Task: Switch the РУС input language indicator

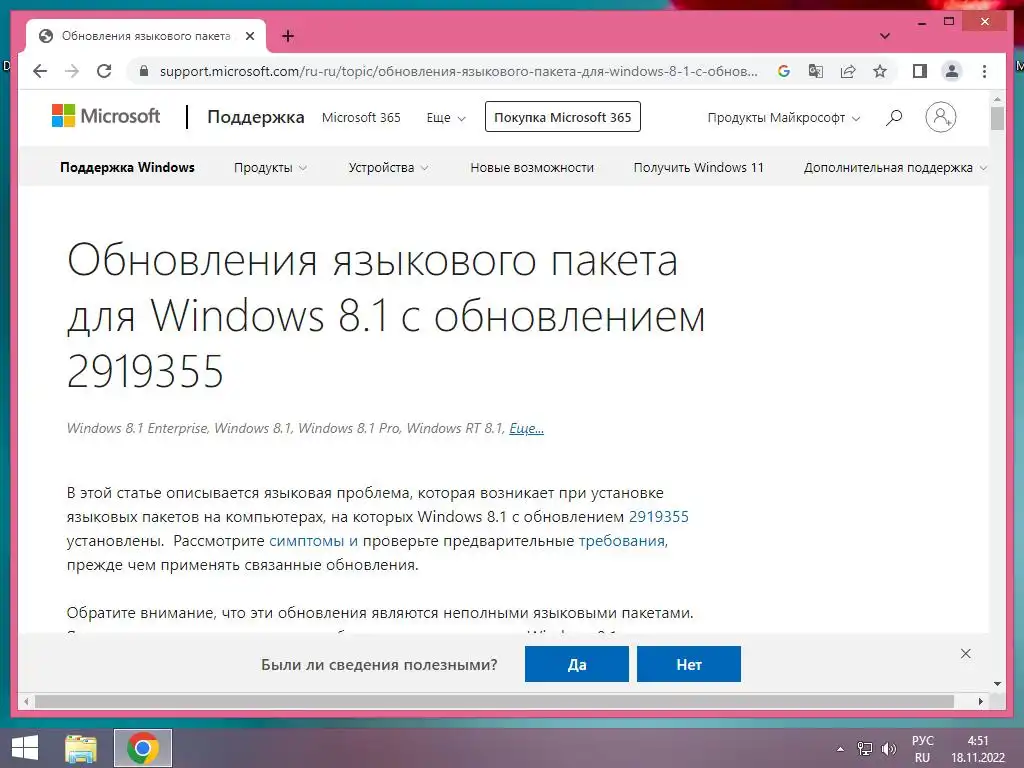Action: coord(922,749)
